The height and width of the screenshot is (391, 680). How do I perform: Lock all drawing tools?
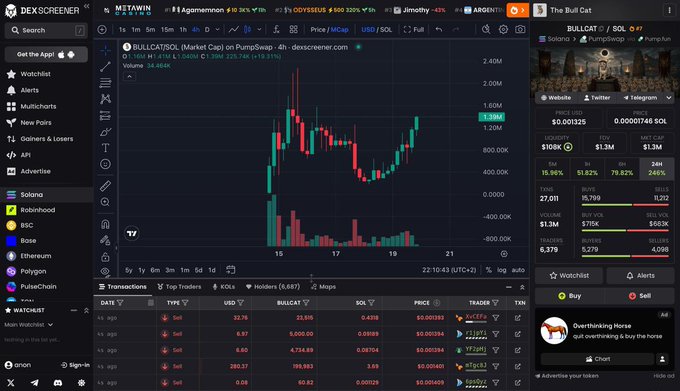tap(105, 257)
